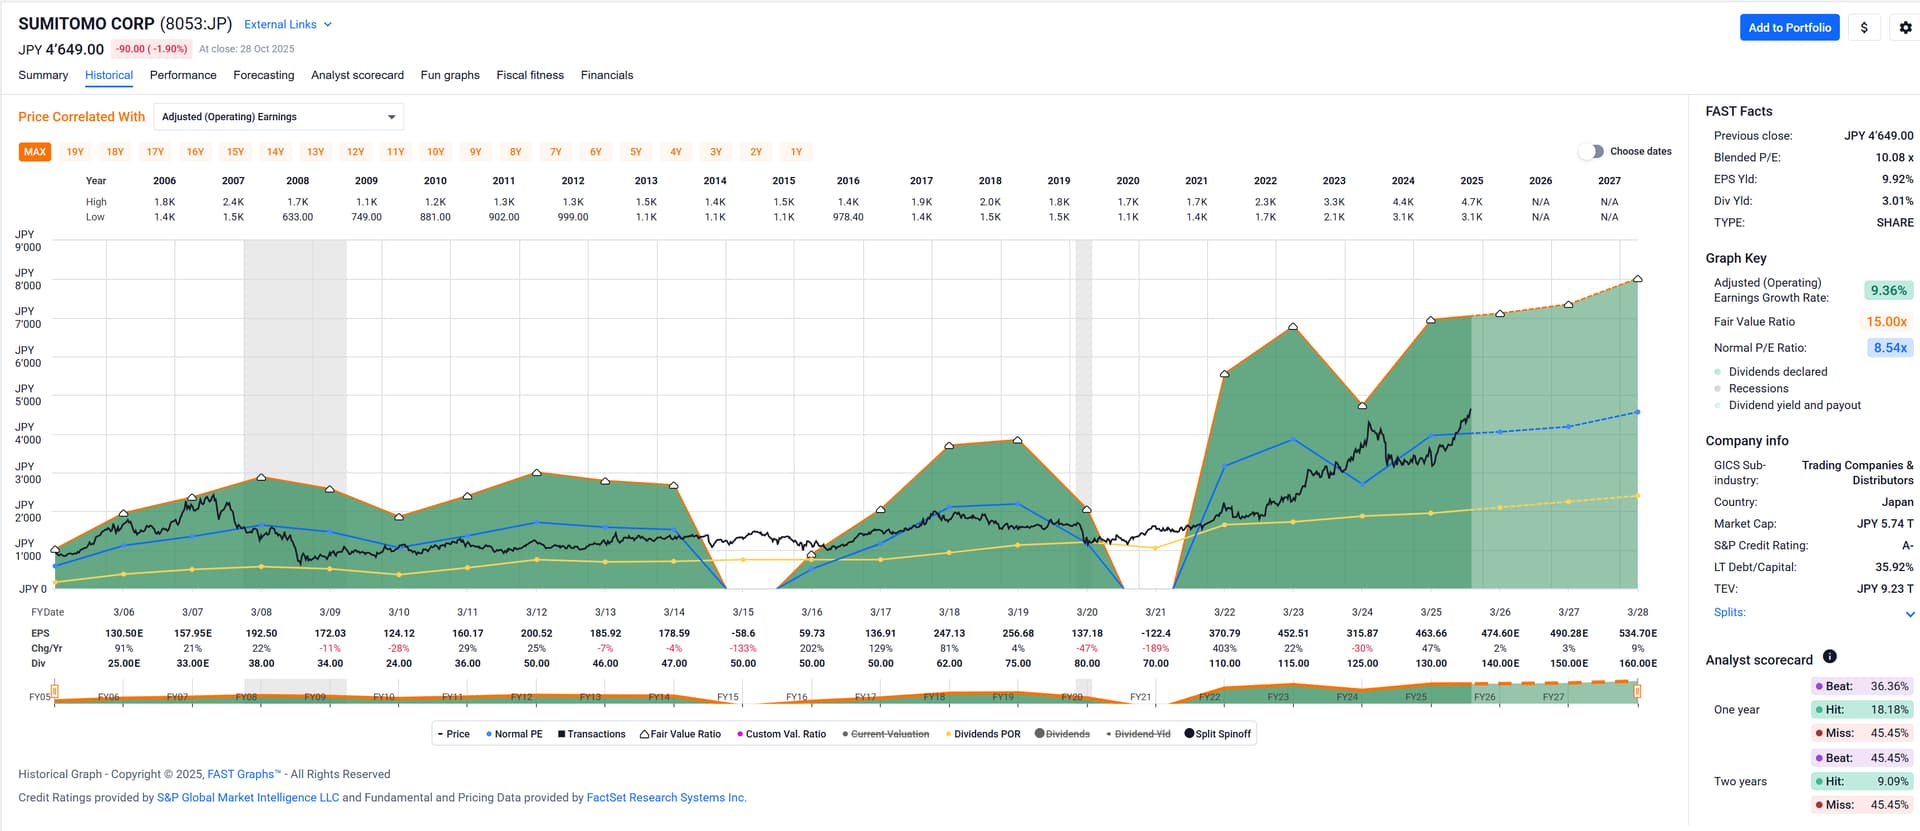Select the 10Y time range button
This screenshot has height=831, width=1920.
pos(435,152)
